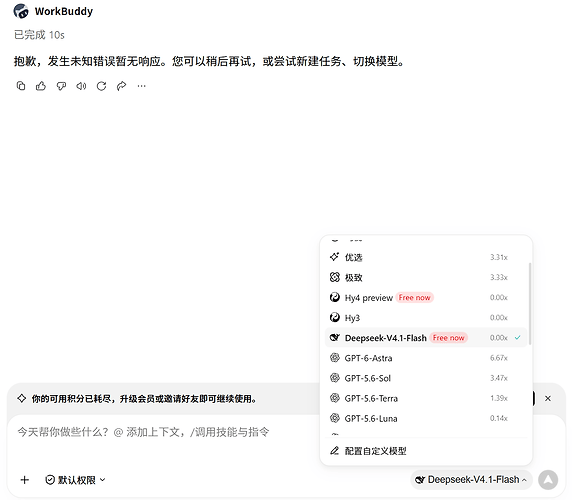
Task: Click the 0.14x multiplier for GPT-5.6-Luna
Action: 499,418
